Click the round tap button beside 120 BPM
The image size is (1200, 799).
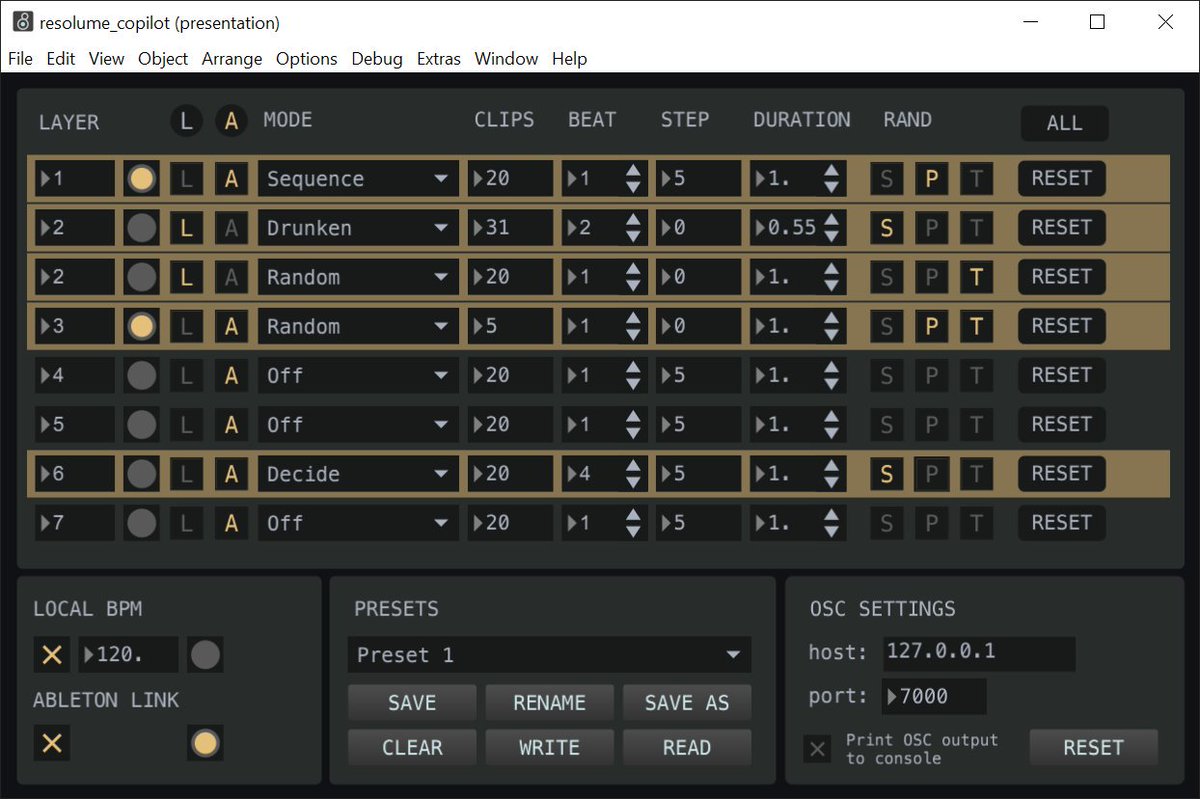tap(205, 655)
